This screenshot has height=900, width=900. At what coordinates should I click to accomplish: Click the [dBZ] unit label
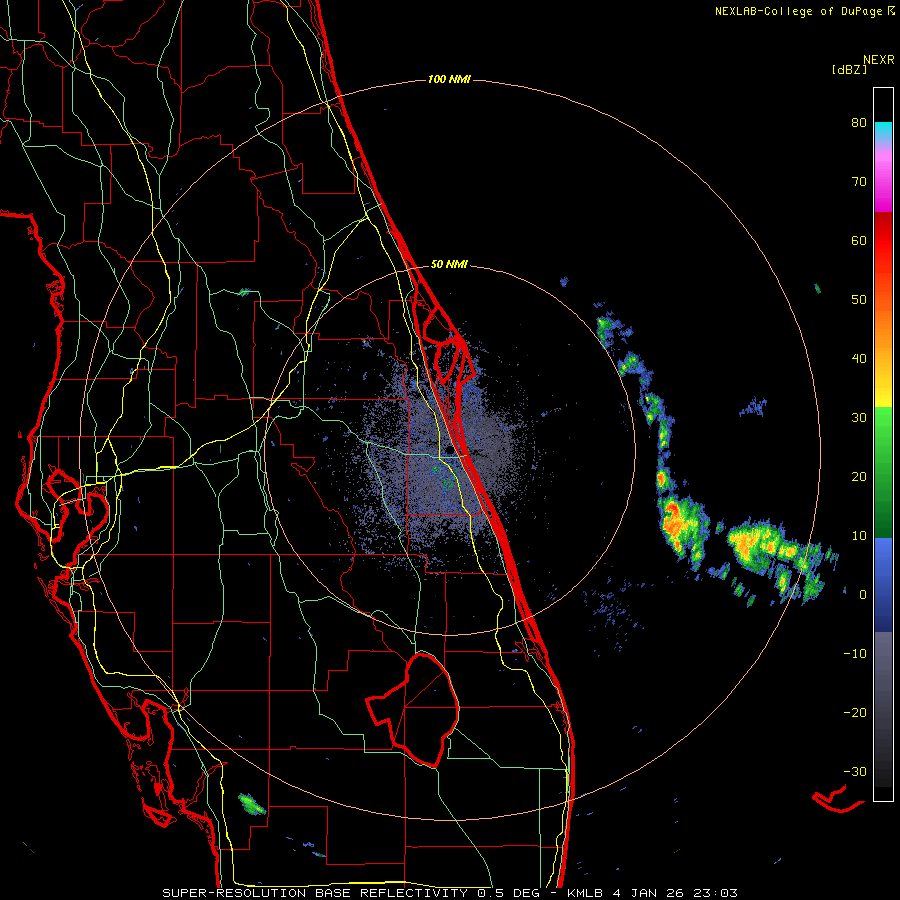tap(849, 69)
